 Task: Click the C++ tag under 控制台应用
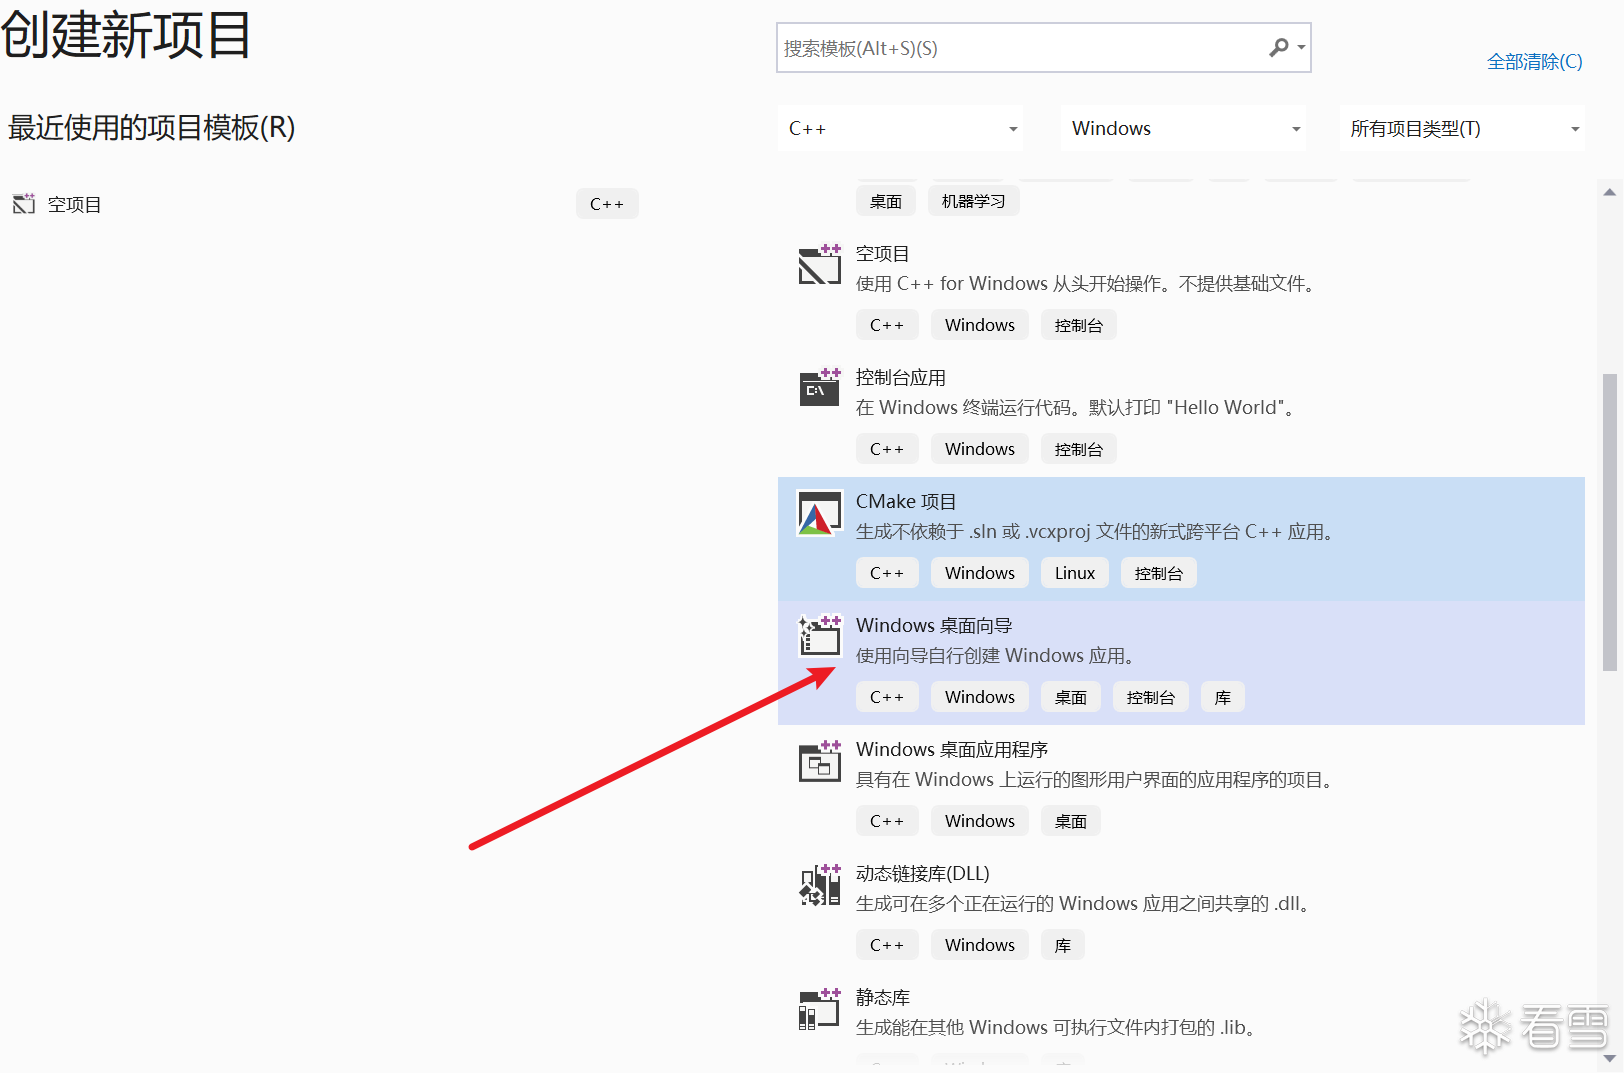coord(887,449)
